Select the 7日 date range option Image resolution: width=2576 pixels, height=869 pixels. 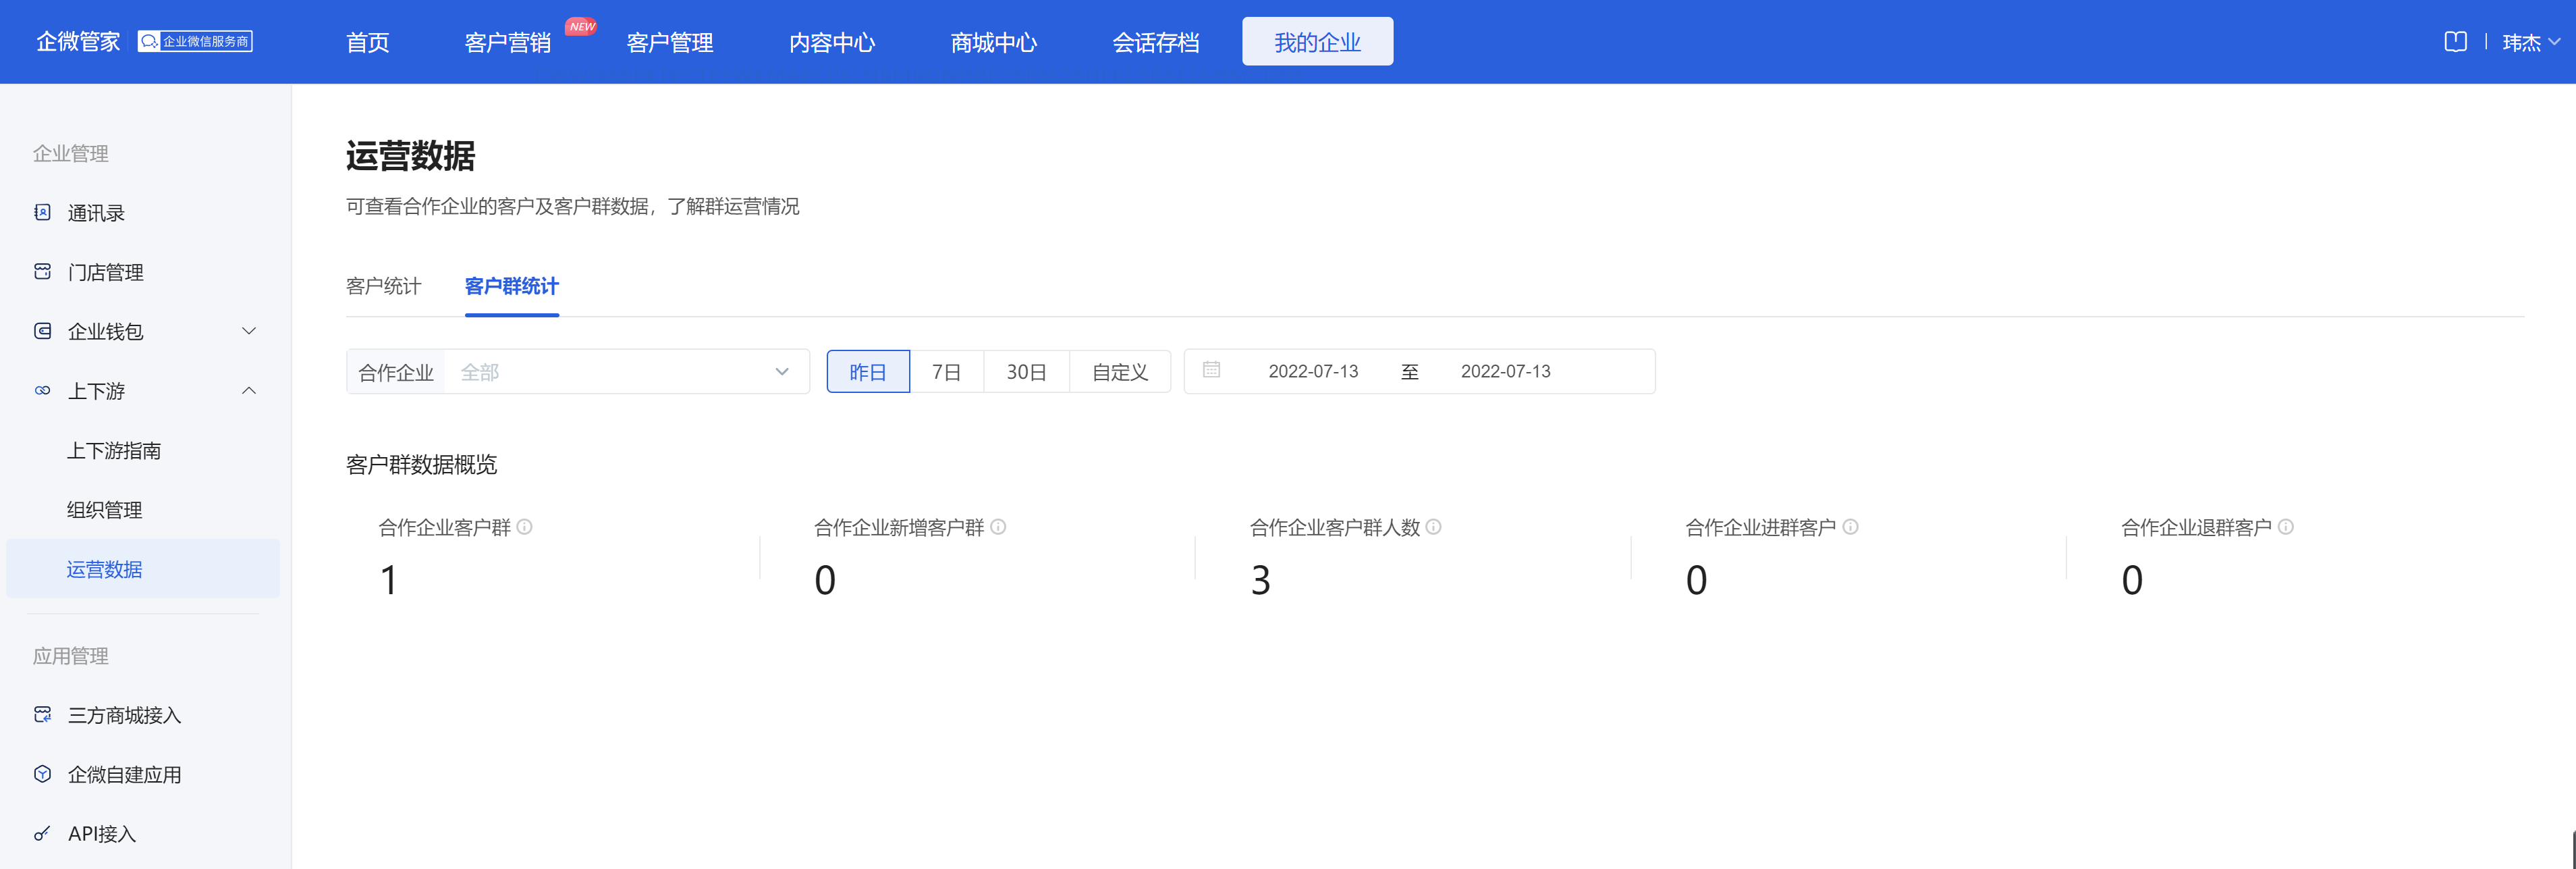(x=946, y=372)
